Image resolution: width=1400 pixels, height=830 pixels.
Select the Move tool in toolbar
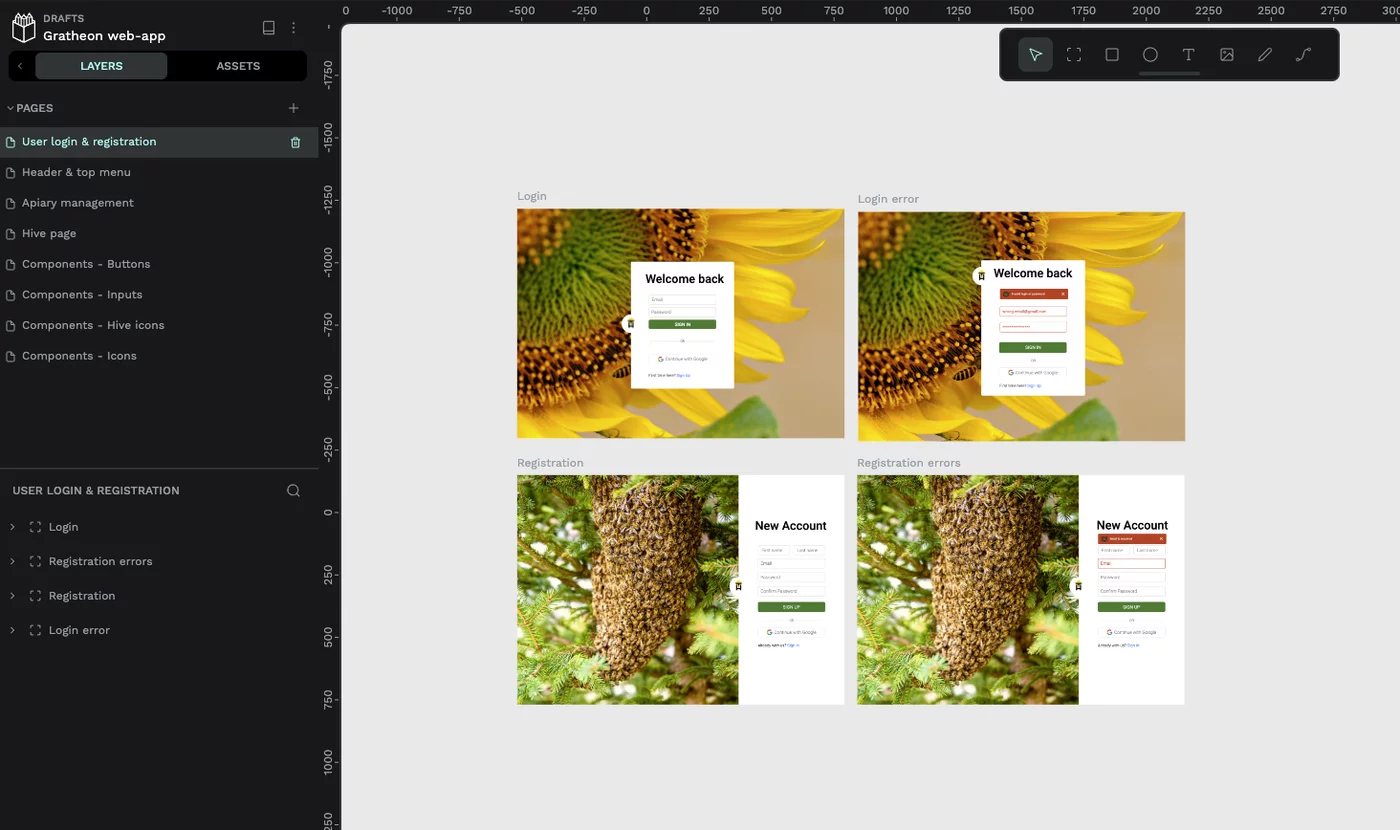[x=1035, y=55]
